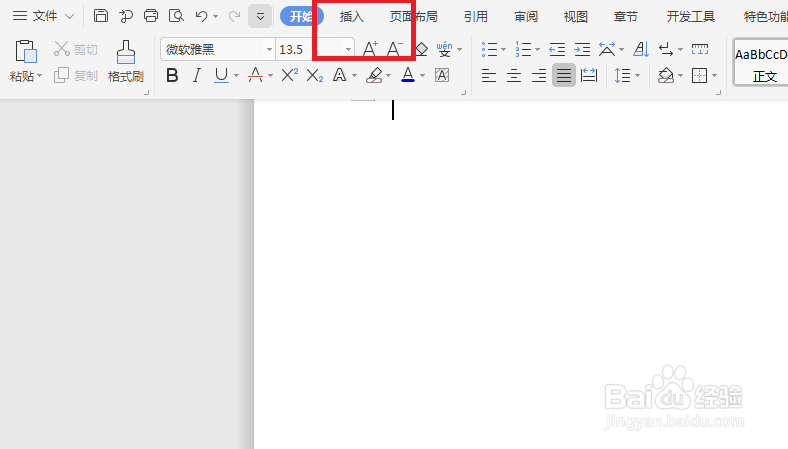
Task: Switch to the 插入 tab
Action: (351, 17)
